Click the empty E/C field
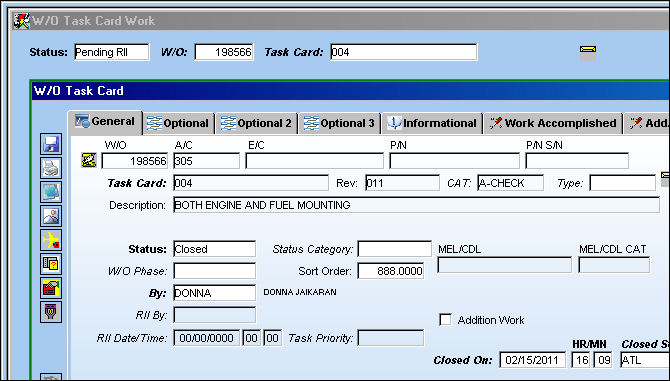 (314, 161)
